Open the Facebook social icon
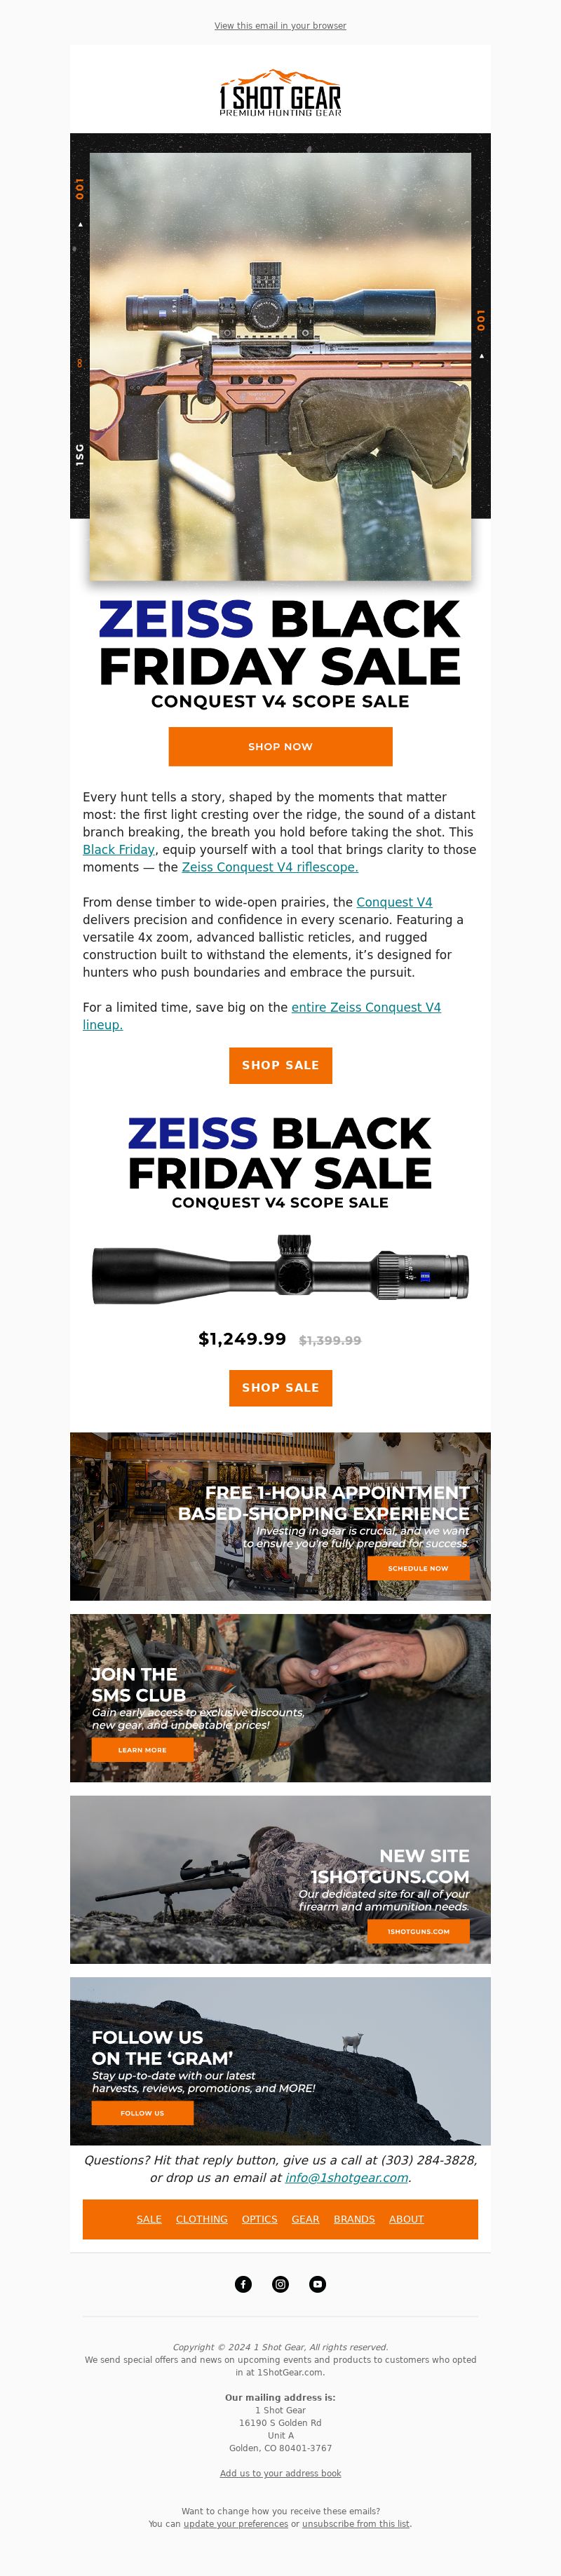The width and height of the screenshot is (561, 2576). pos(243,2284)
